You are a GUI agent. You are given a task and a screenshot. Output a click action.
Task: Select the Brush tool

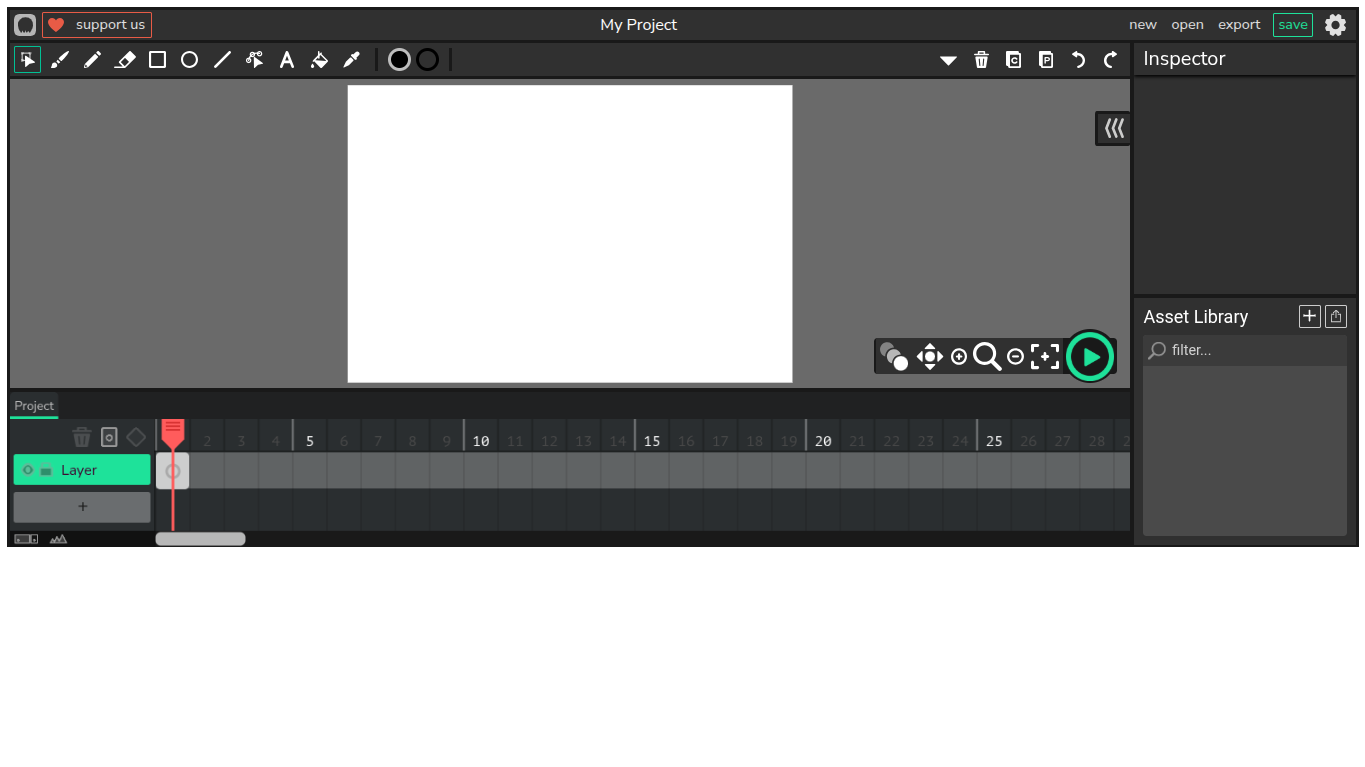60,60
